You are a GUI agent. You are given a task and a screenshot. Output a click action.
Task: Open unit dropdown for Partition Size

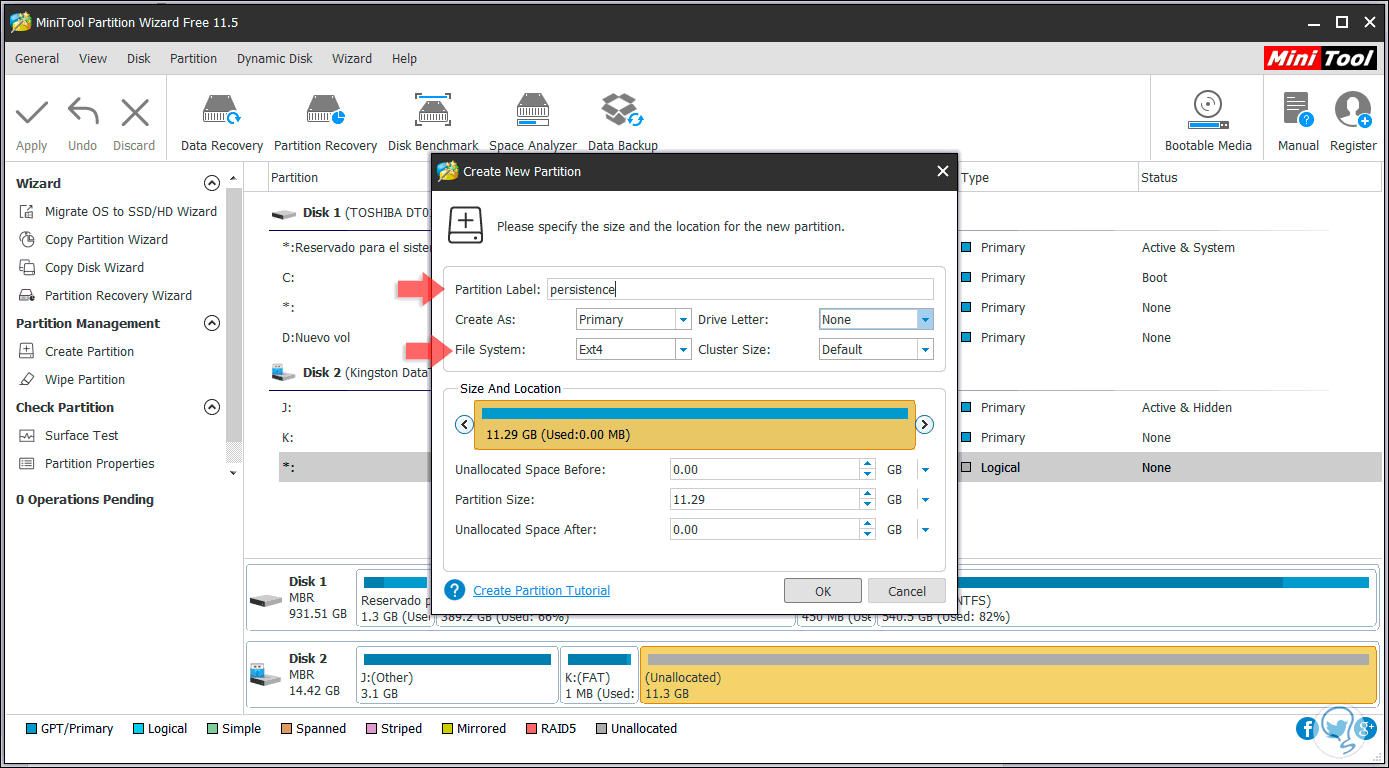[925, 499]
